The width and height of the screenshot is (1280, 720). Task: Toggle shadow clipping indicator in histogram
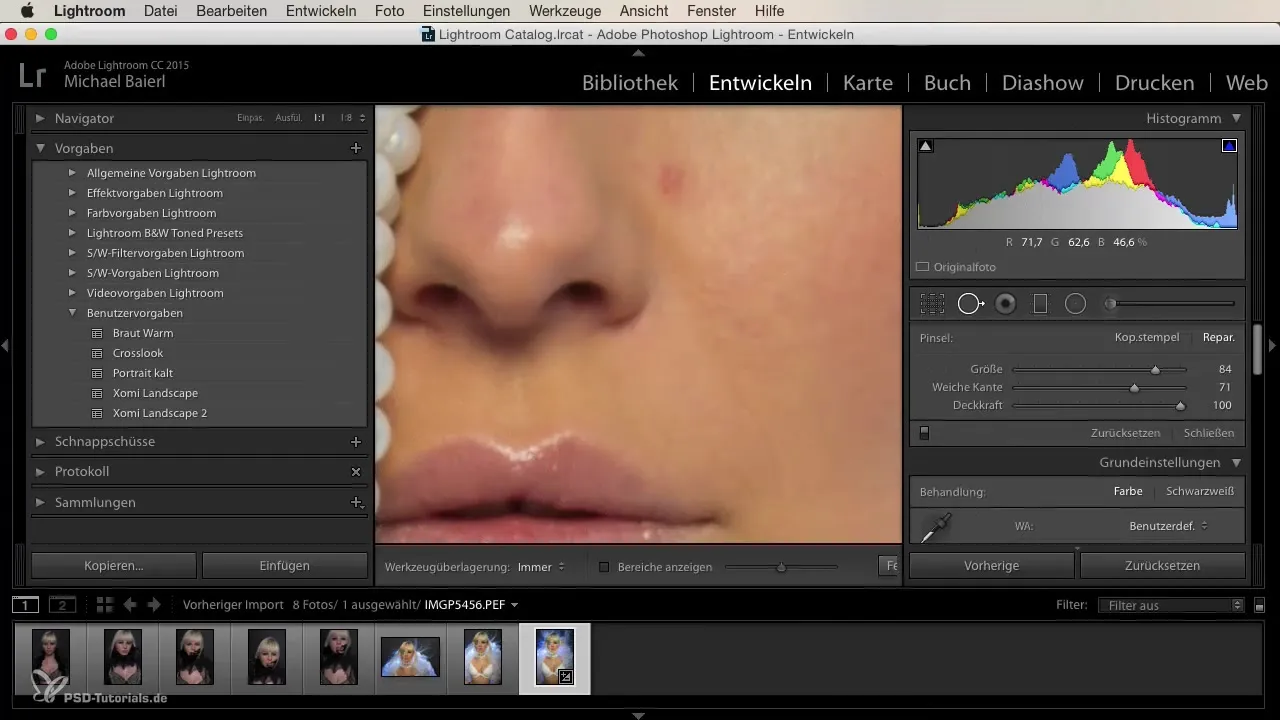pyautogui.click(x=925, y=146)
